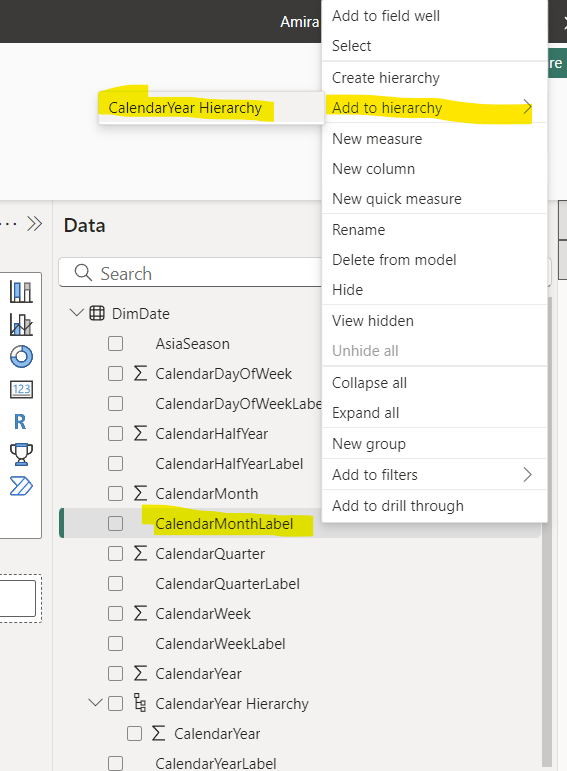This screenshot has width=567, height=771.
Task: Click the DimDate table icon
Action: coord(97,313)
